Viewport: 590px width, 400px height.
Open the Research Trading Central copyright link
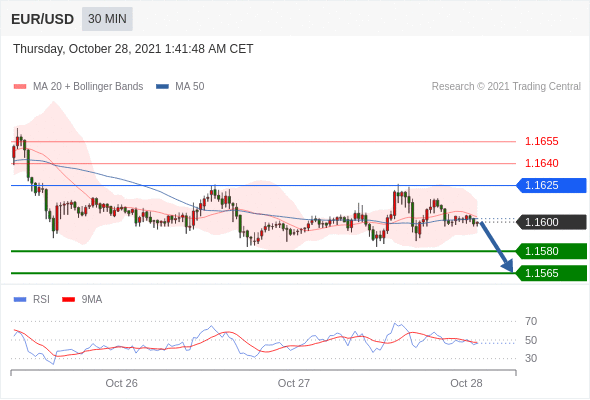[x=506, y=87]
